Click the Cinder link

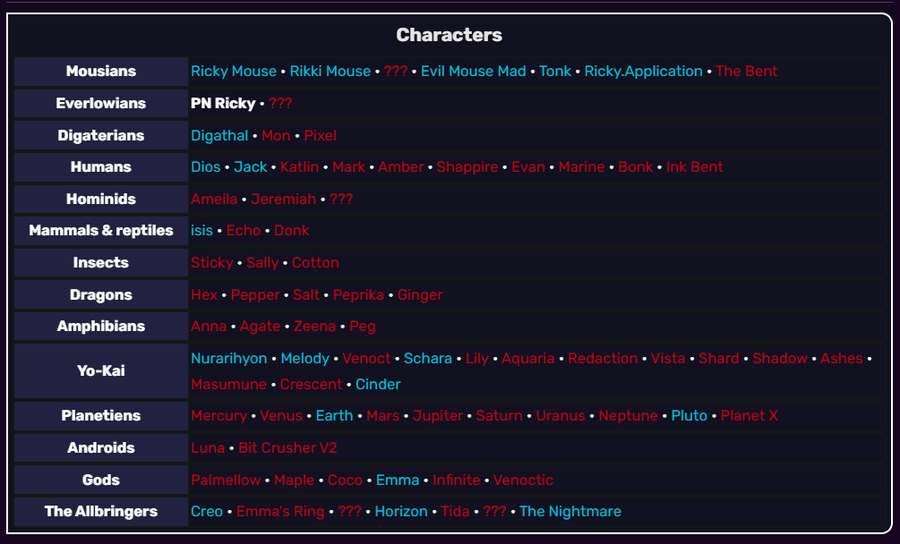pyautogui.click(x=378, y=384)
